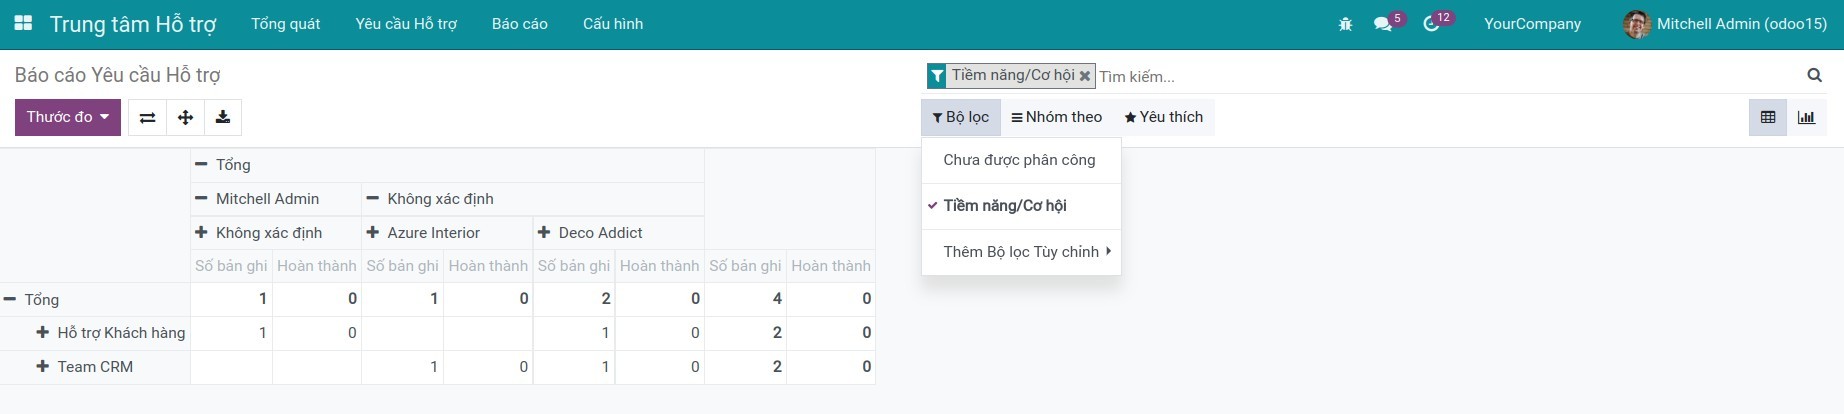Open the Báo cáo menu
The height and width of the screenshot is (414, 1844).
(x=519, y=24)
